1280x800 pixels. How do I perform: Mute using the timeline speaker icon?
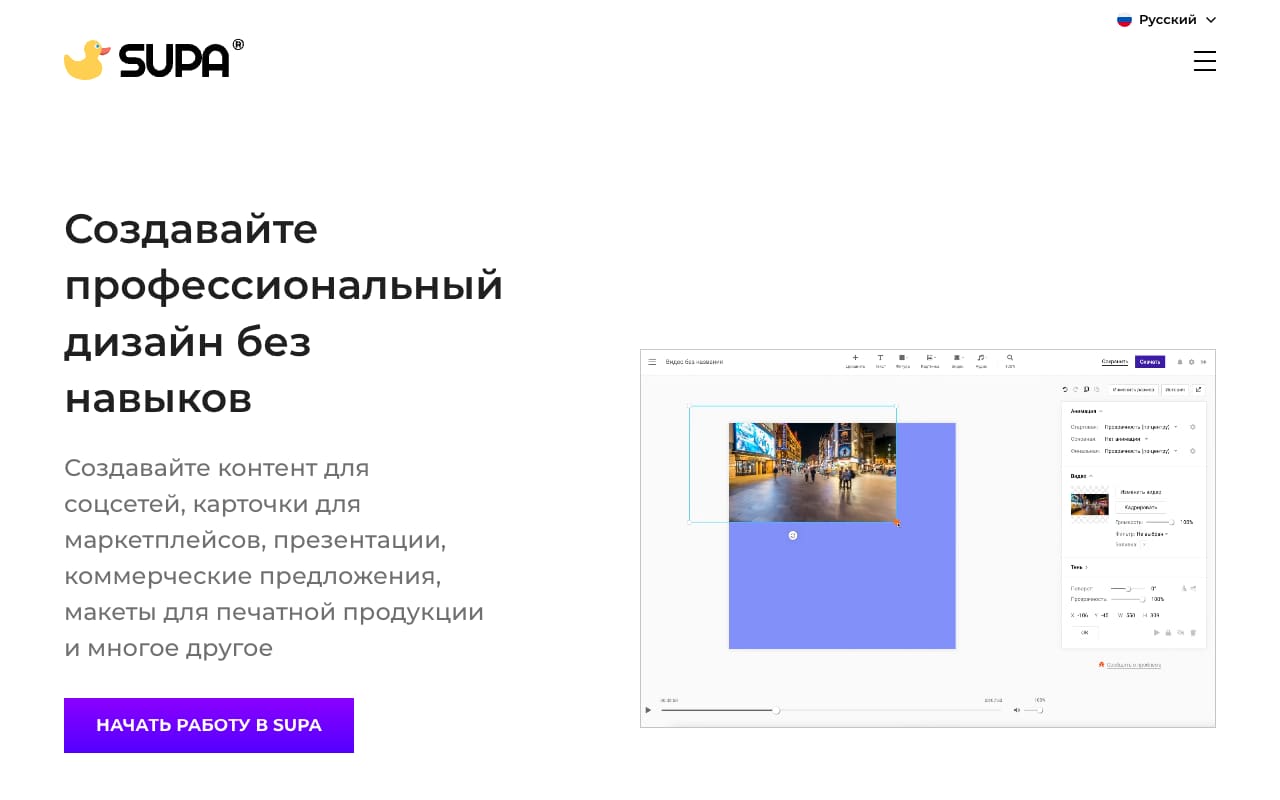(1017, 710)
